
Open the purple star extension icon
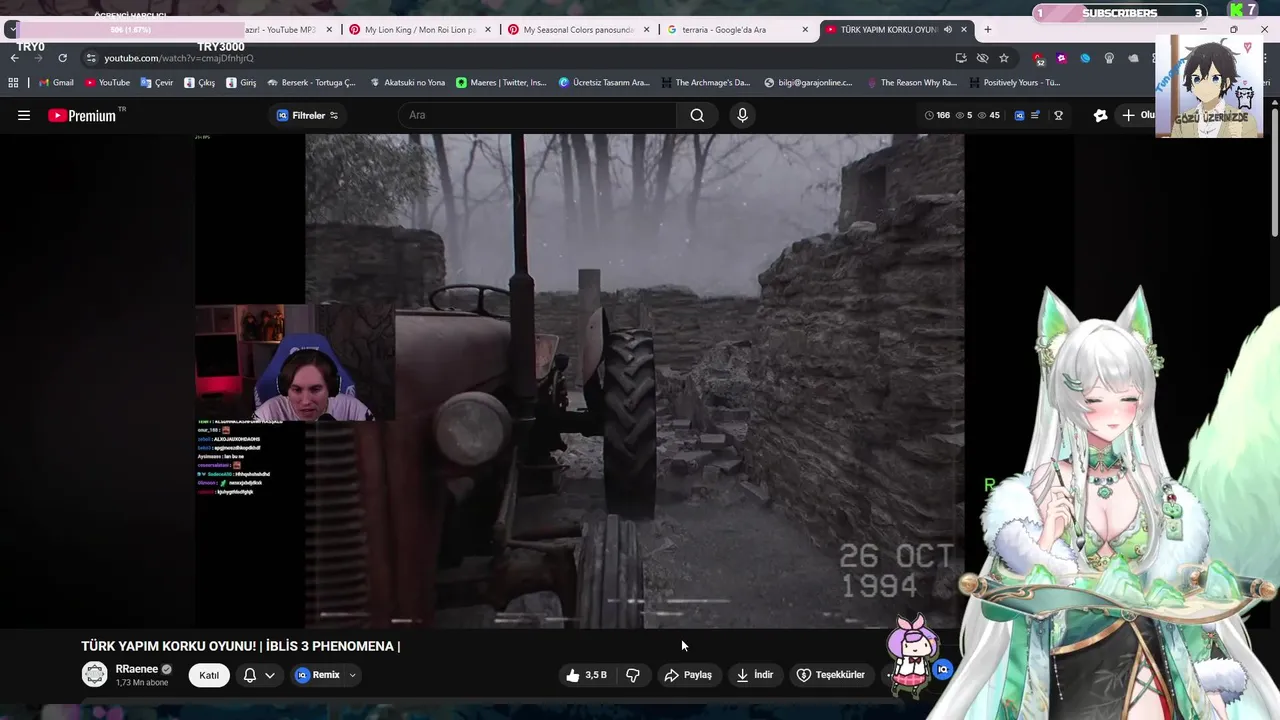pos(1061,58)
